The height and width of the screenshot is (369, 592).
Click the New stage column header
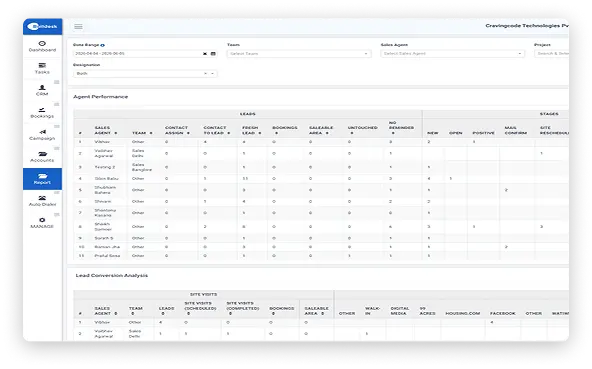(433, 133)
